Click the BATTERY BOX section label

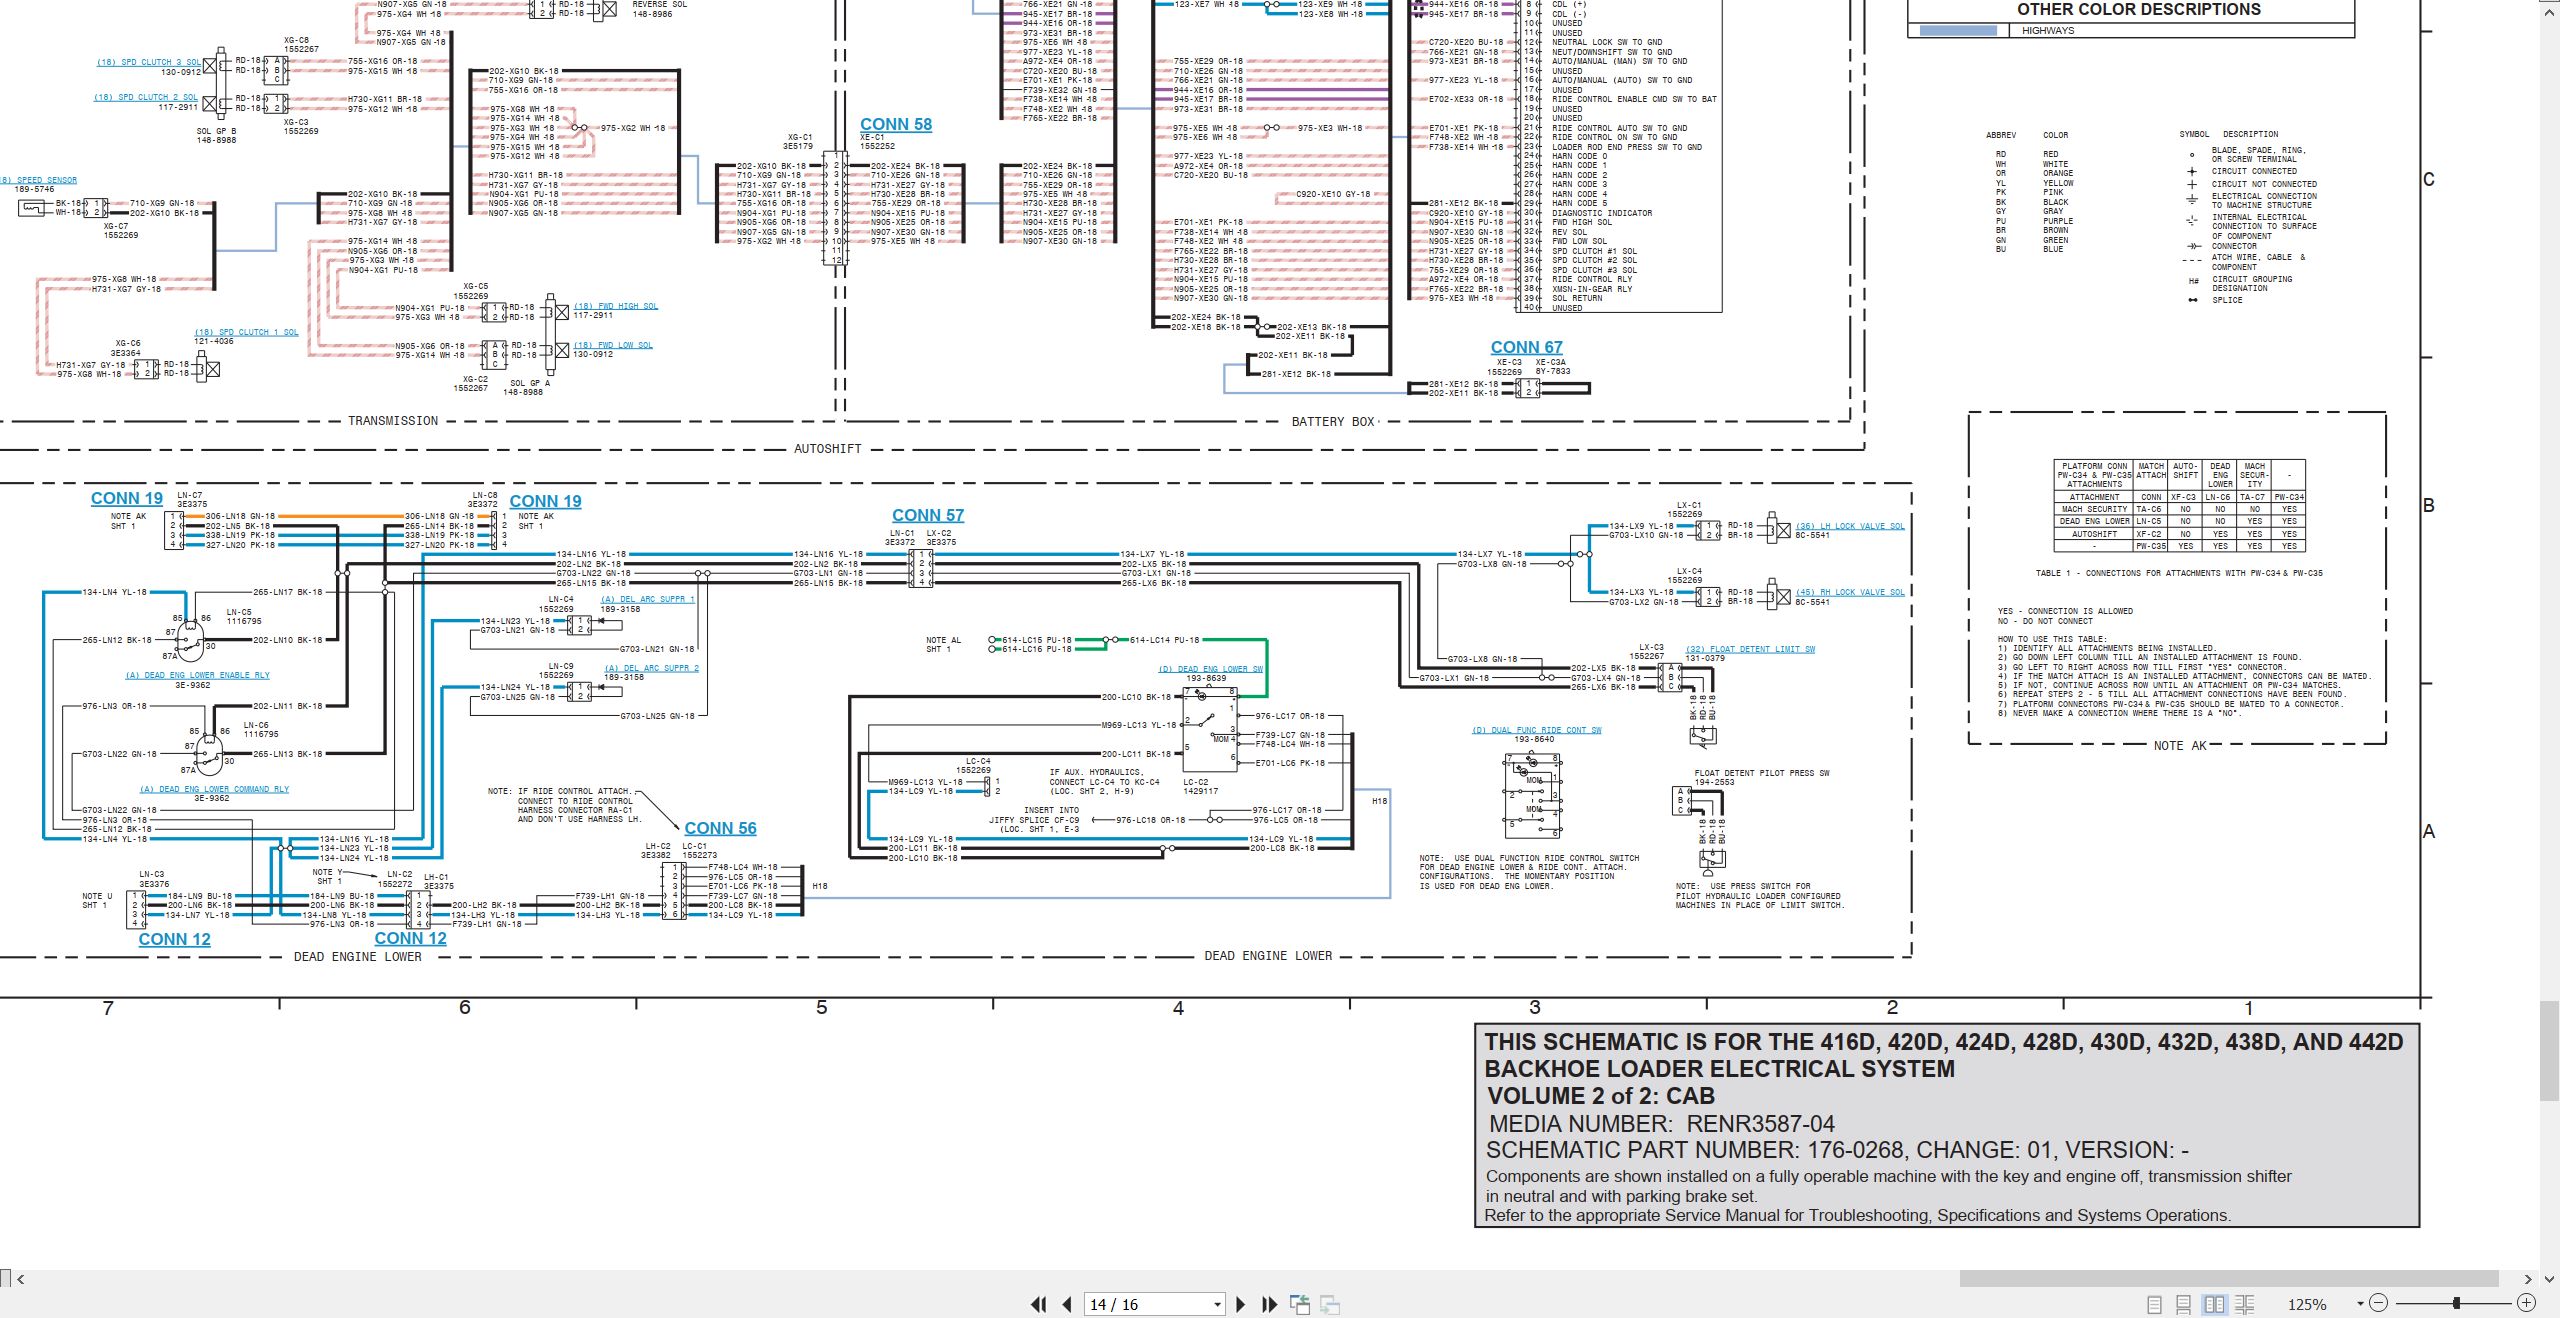[1333, 422]
